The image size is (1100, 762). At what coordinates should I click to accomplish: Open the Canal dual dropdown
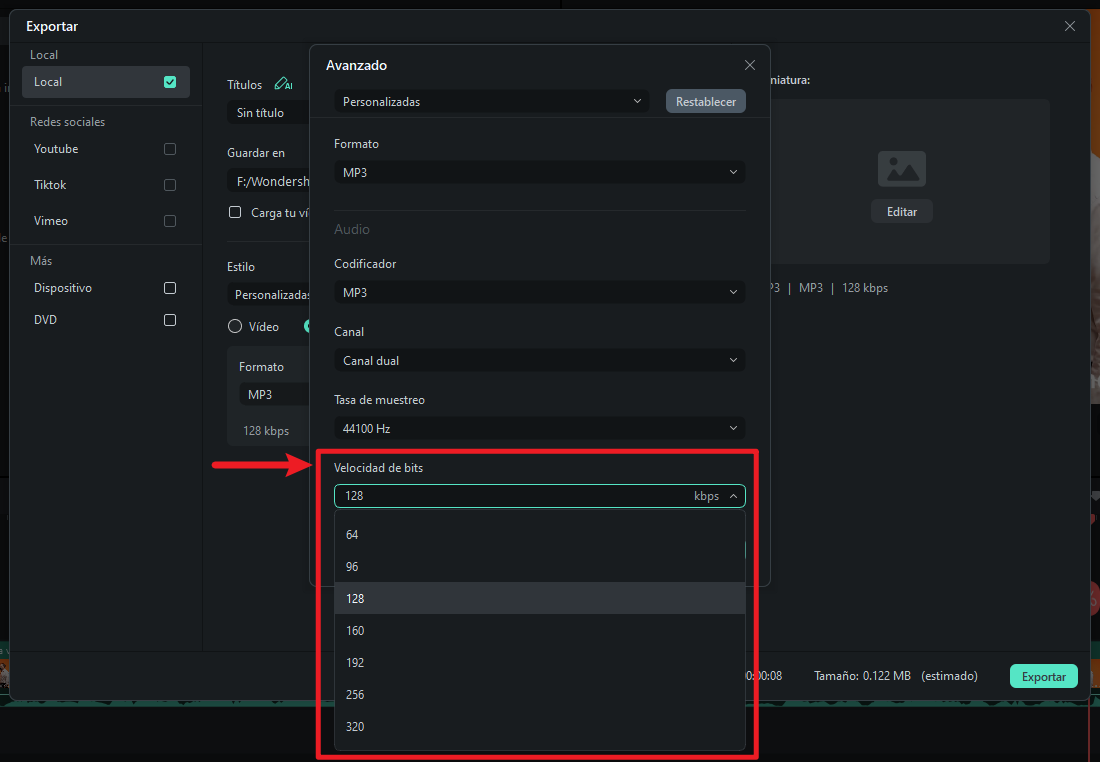(539, 360)
